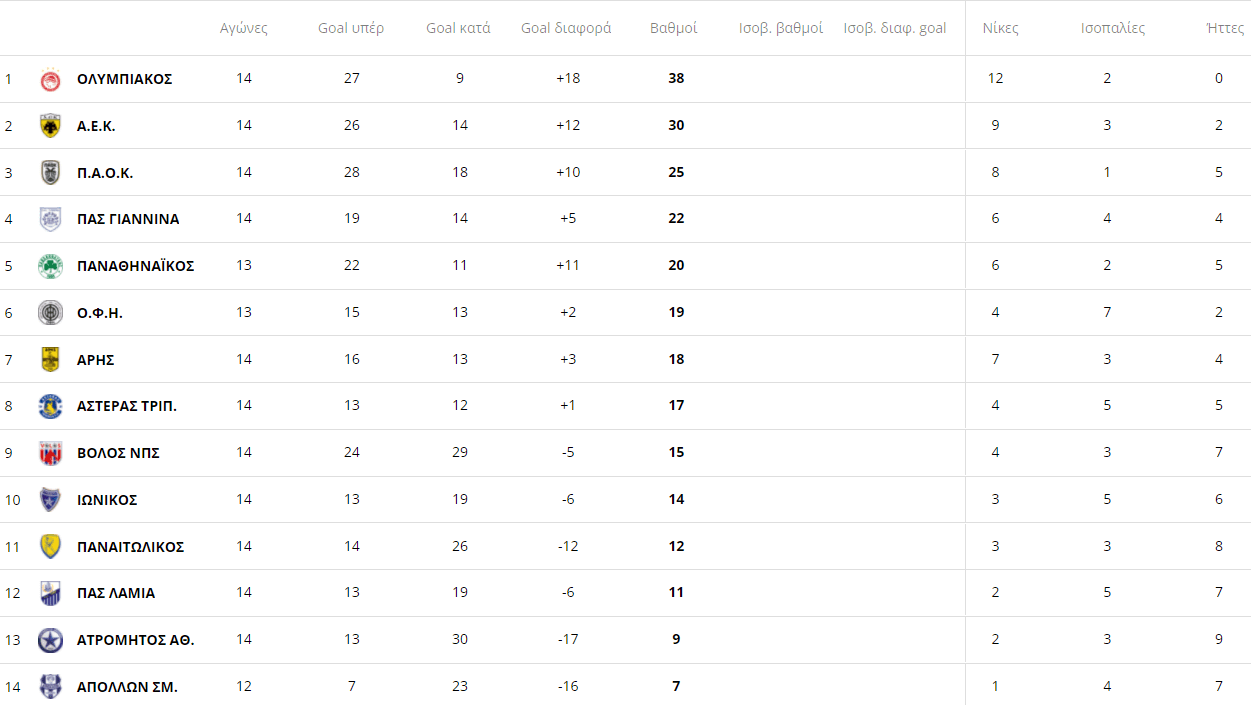Image resolution: width=1251 pixels, height=705 pixels.
Task: Sort by Goal υπέρ column header
Action: pos(351,28)
